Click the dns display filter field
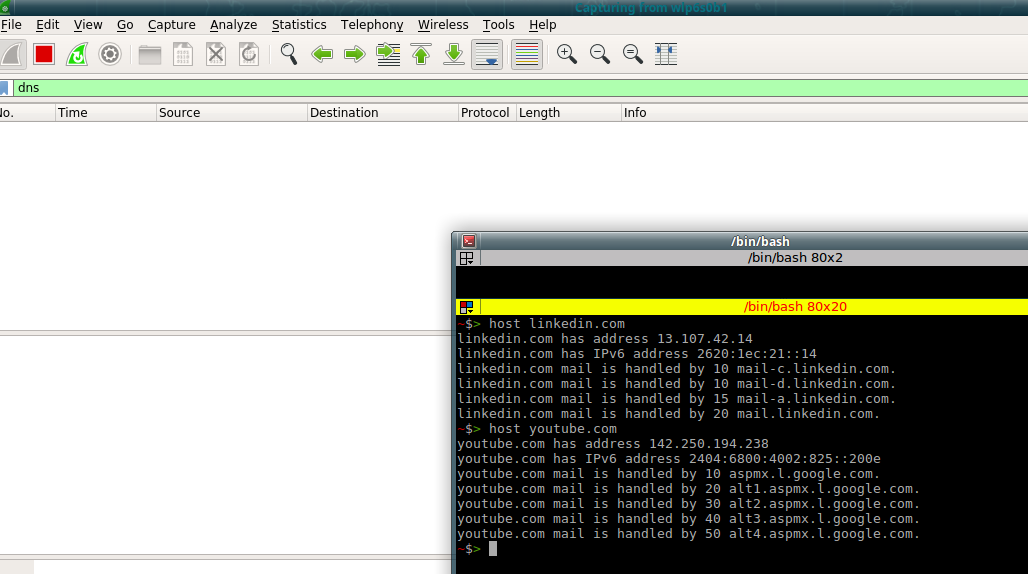1028x574 pixels. coord(521,88)
